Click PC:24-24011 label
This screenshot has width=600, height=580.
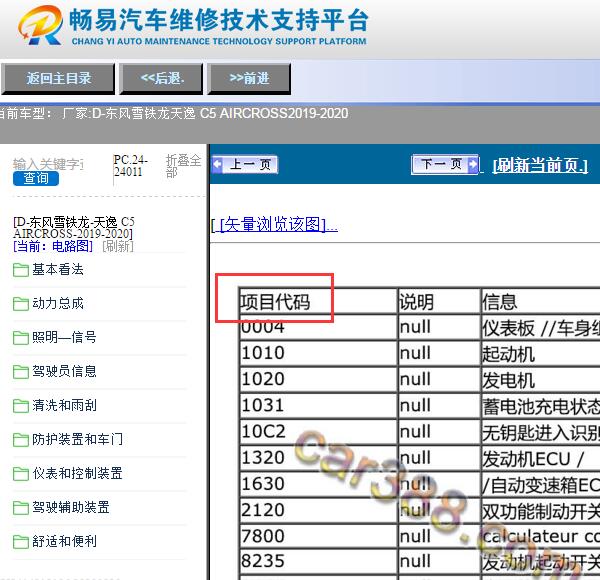click(130, 166)
